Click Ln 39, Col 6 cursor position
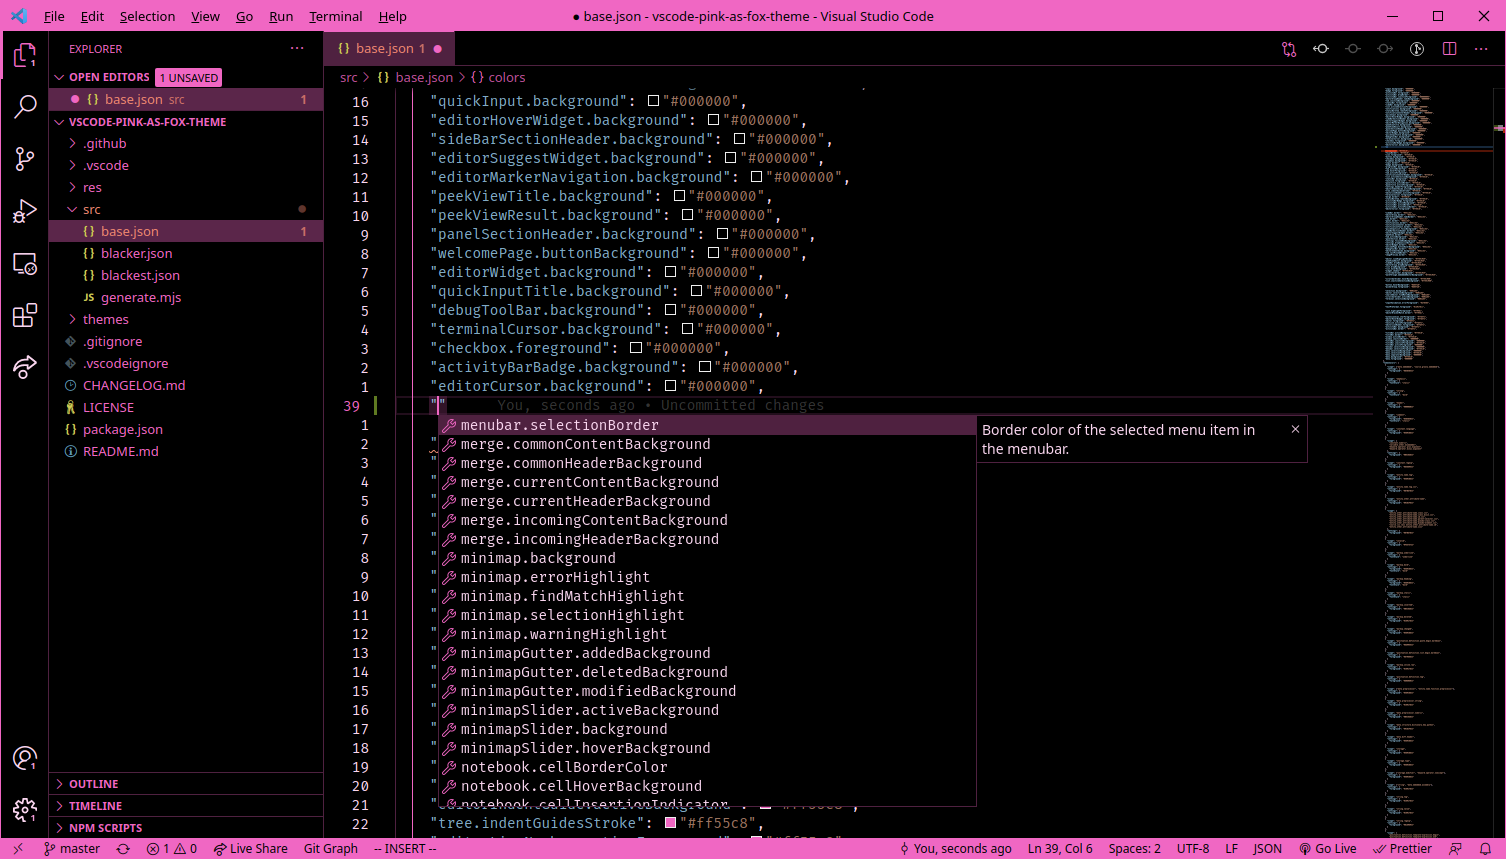Image resolution: width=1506 pixels, height=859 pixels. [x=1060, y=848]
